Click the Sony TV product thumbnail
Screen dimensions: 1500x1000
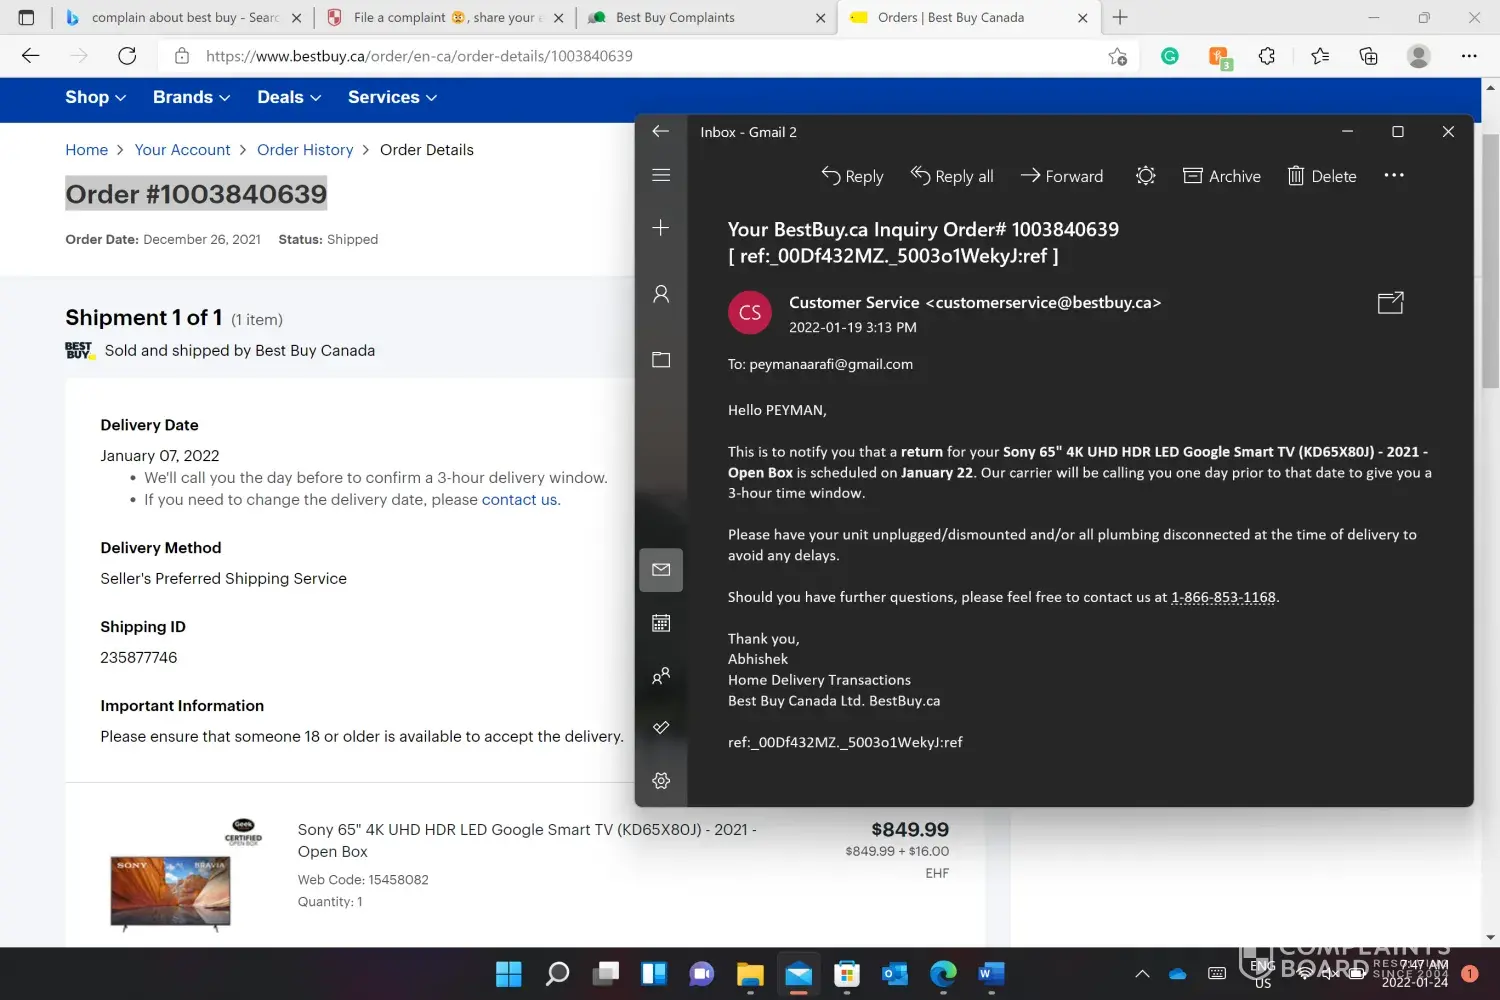[x=170, y=892]
